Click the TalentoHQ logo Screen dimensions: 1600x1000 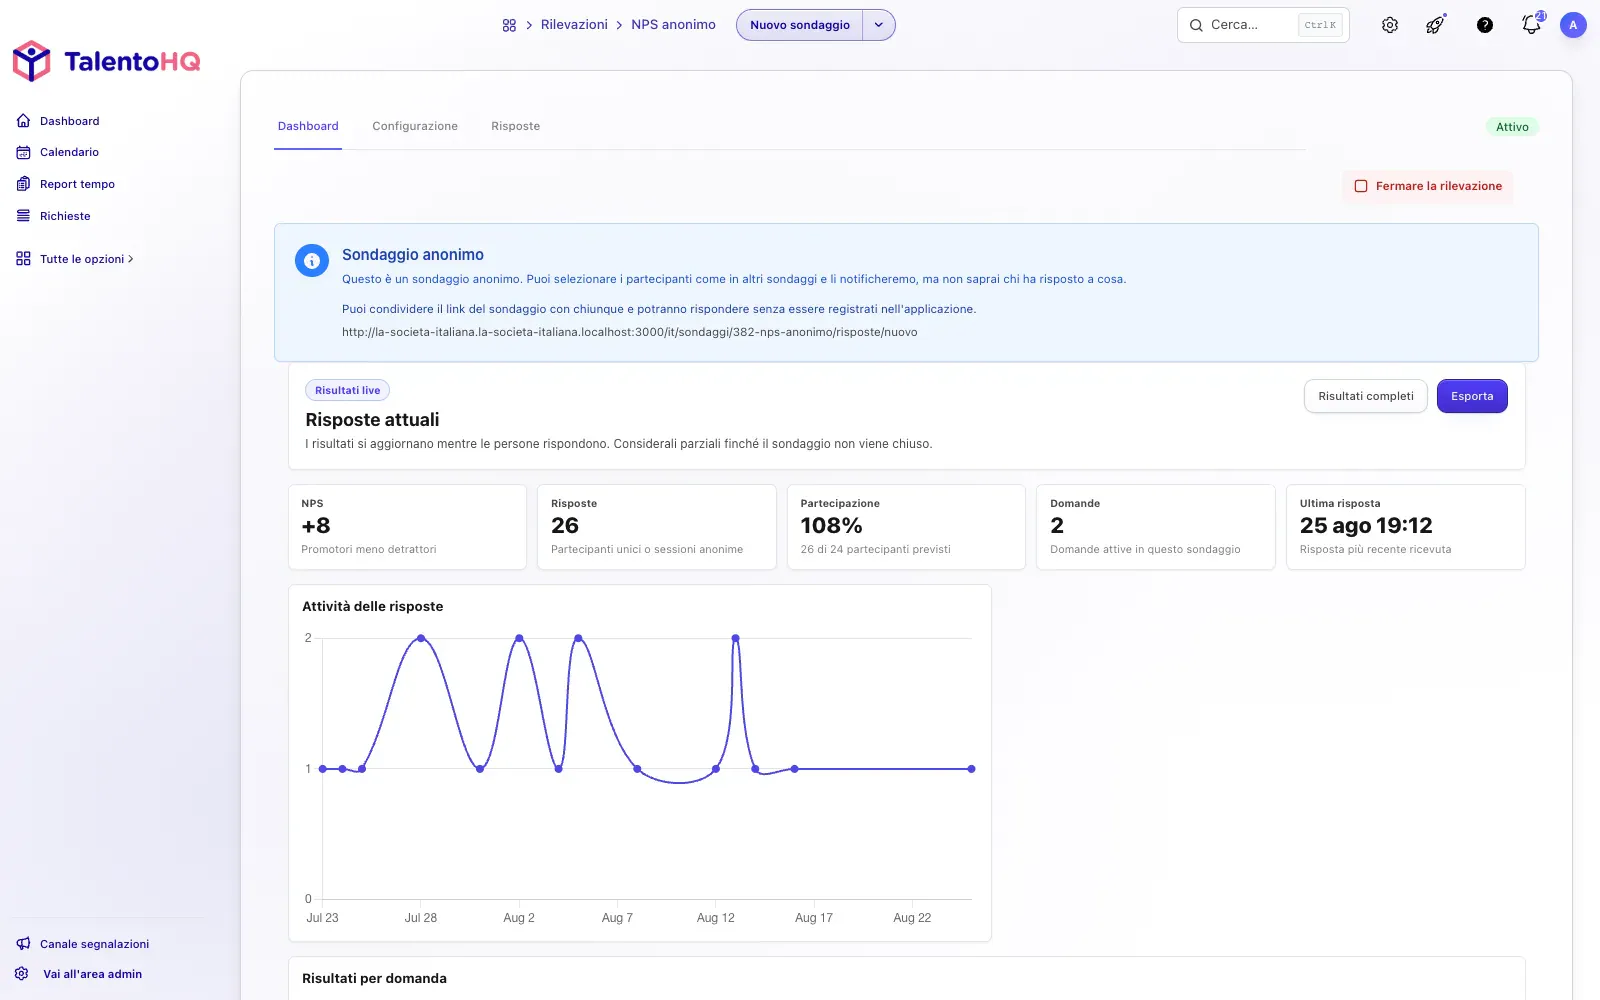coord(106,62)
